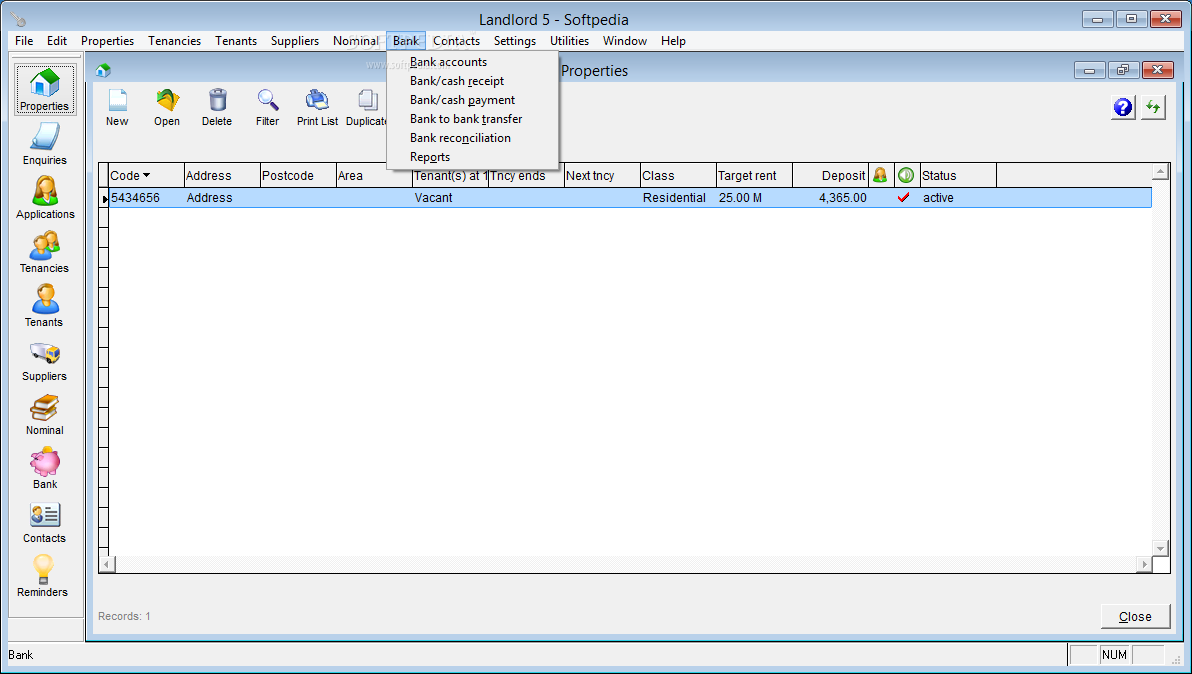Click the Deposit column header

(x=830, y=176)
